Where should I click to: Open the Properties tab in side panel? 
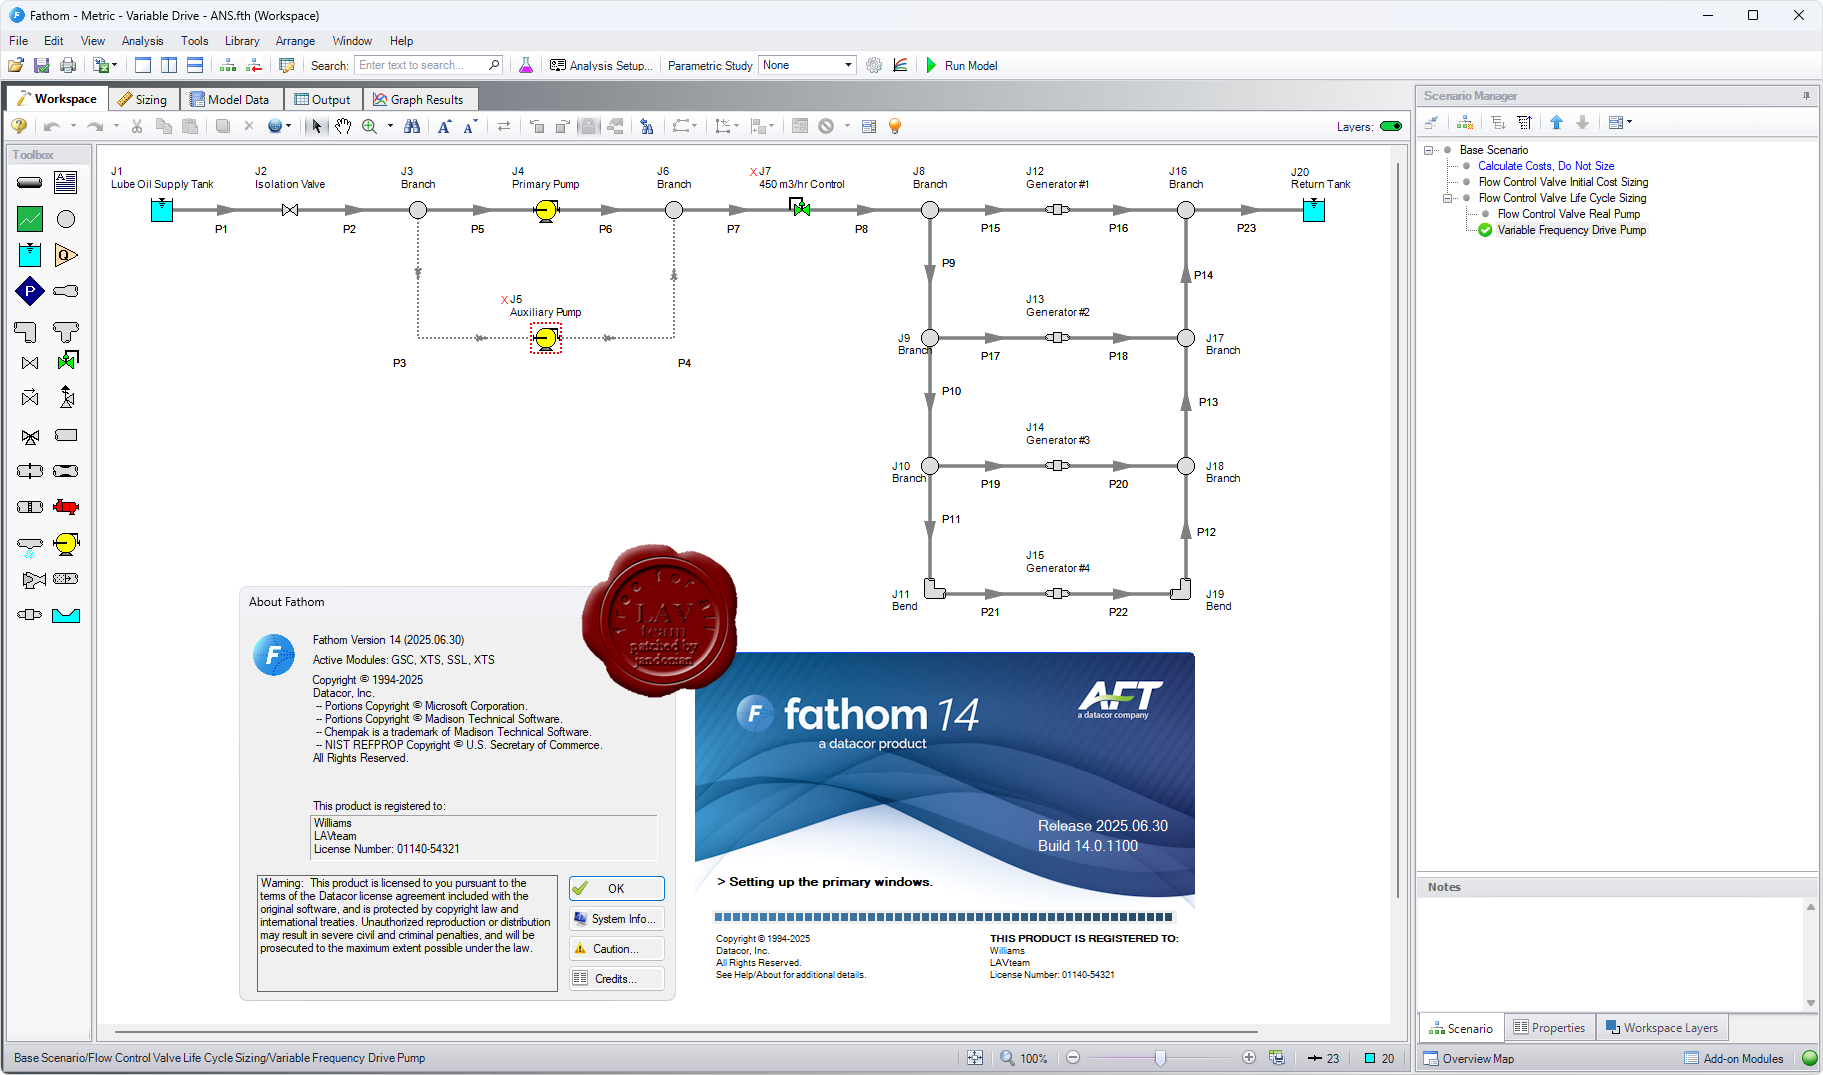[1549, 1028]
